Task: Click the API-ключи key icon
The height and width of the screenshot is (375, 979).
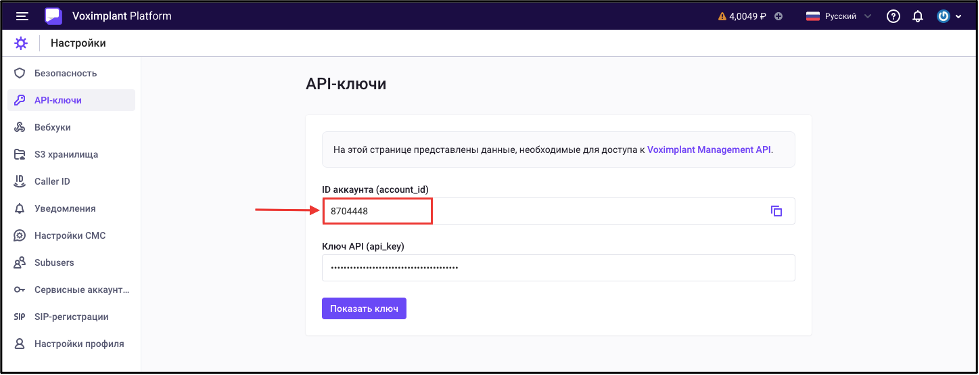Action: pyautogui.click(x=19, y=100)
